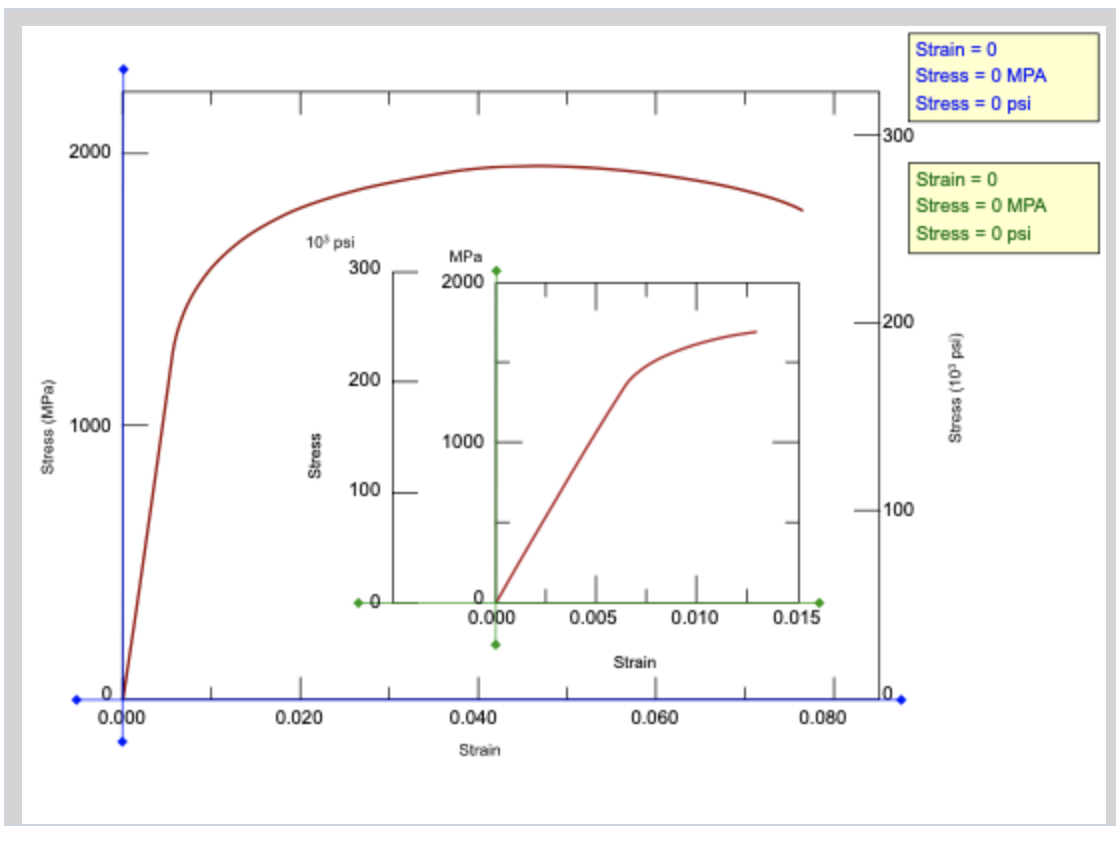Click the green 'Stress = 0 MPA' readout
The height and width of the screenshot is (842, 1116).
(981, 206)
